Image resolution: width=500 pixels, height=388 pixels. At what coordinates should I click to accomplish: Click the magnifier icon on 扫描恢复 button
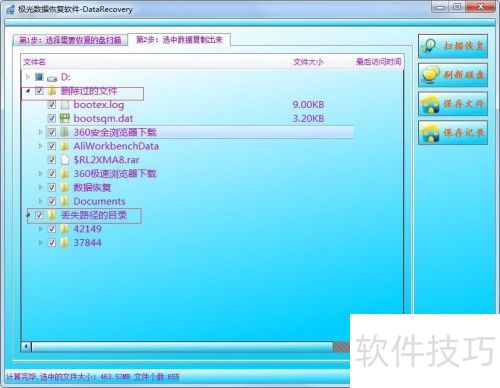[429, 46]
